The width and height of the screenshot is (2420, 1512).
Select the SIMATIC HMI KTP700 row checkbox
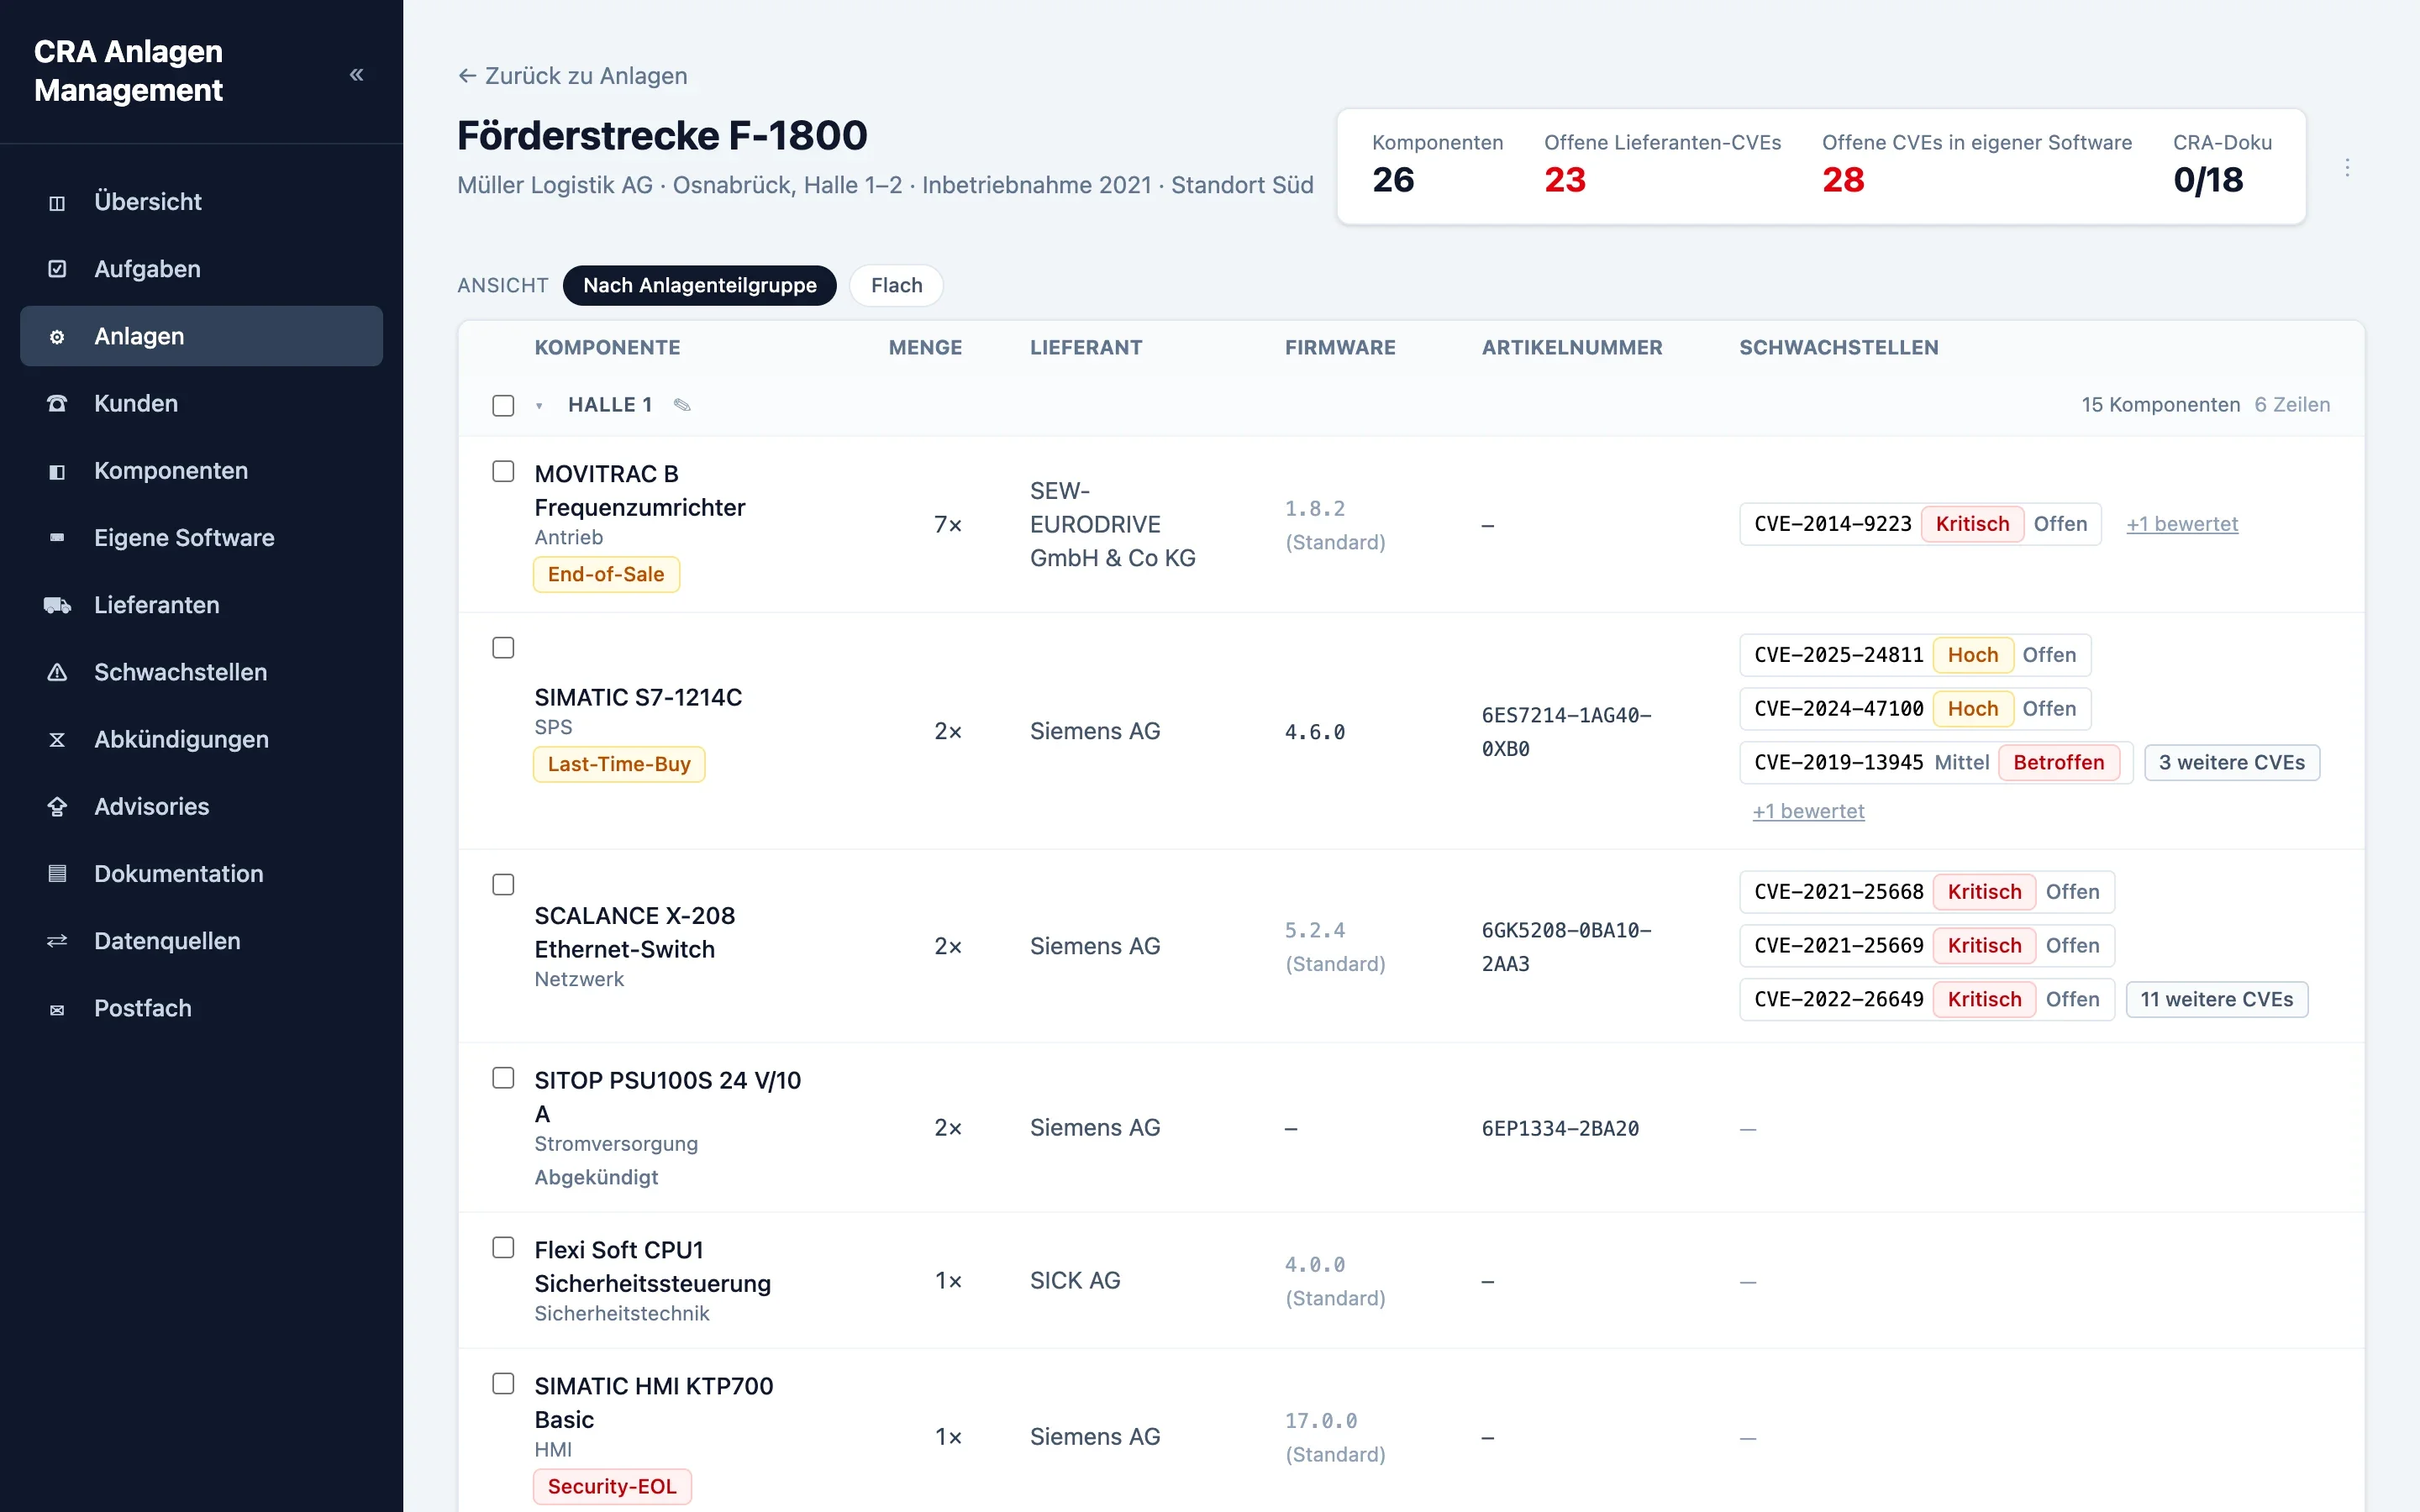point(503,1384)
